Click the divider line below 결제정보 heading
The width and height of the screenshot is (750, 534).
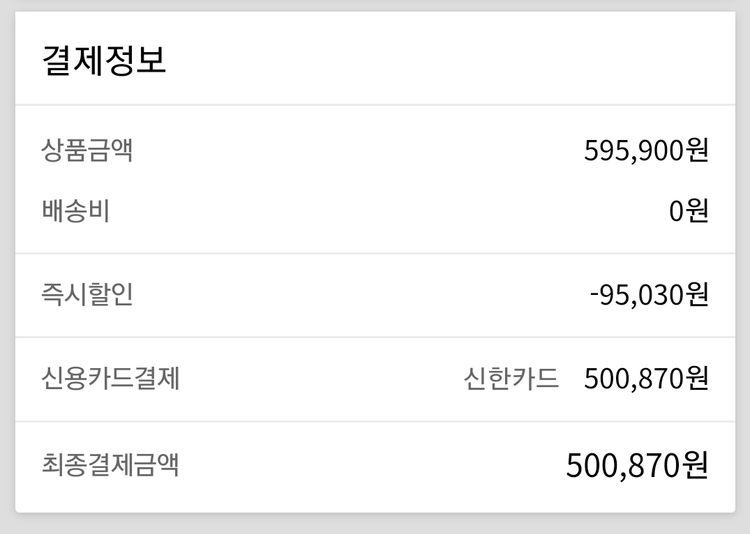[x=375, y=105]
